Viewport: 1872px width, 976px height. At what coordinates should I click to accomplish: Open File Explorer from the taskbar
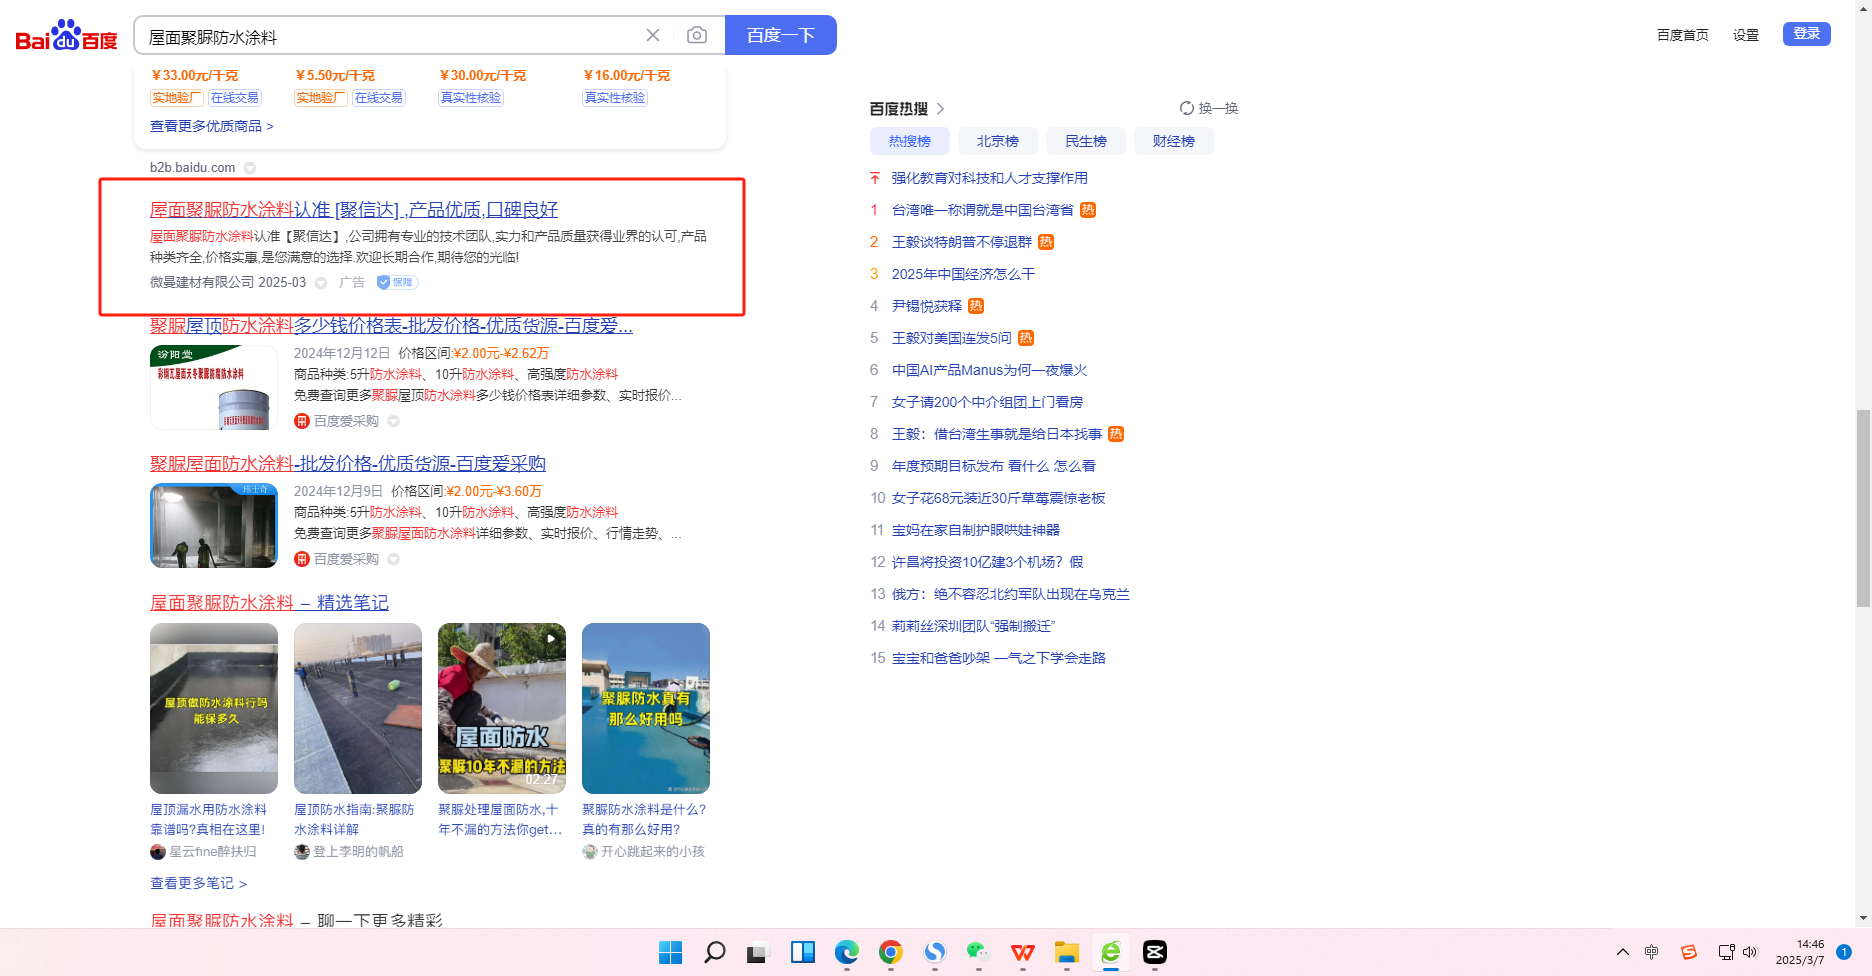click(x=1066, y=952)
